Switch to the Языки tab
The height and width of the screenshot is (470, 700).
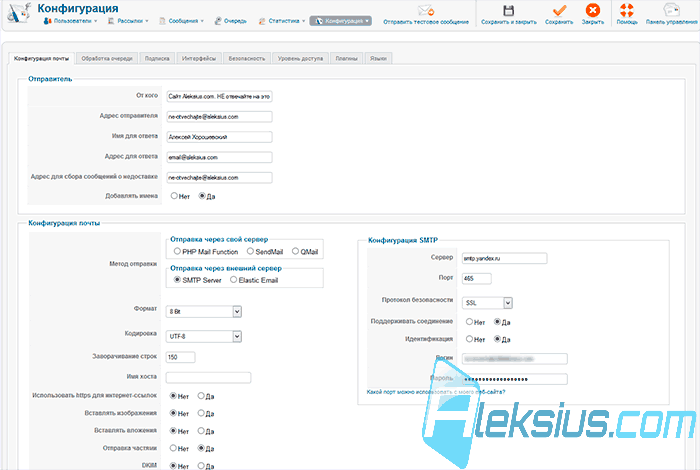(378, 58)
